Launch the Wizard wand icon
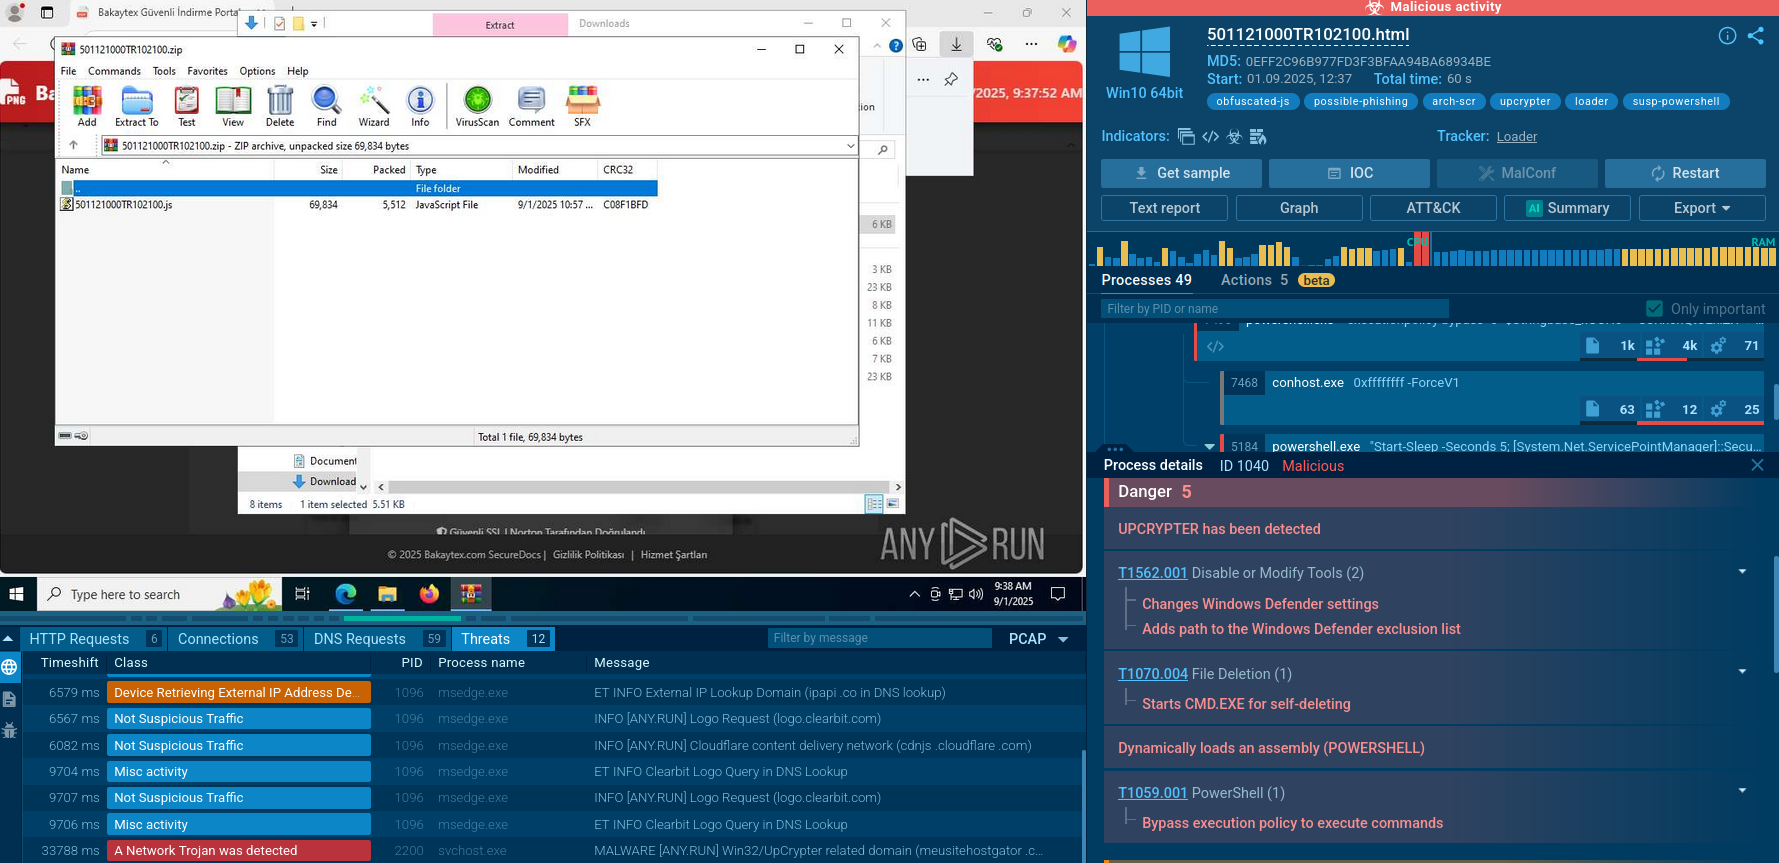 point(374,106)
